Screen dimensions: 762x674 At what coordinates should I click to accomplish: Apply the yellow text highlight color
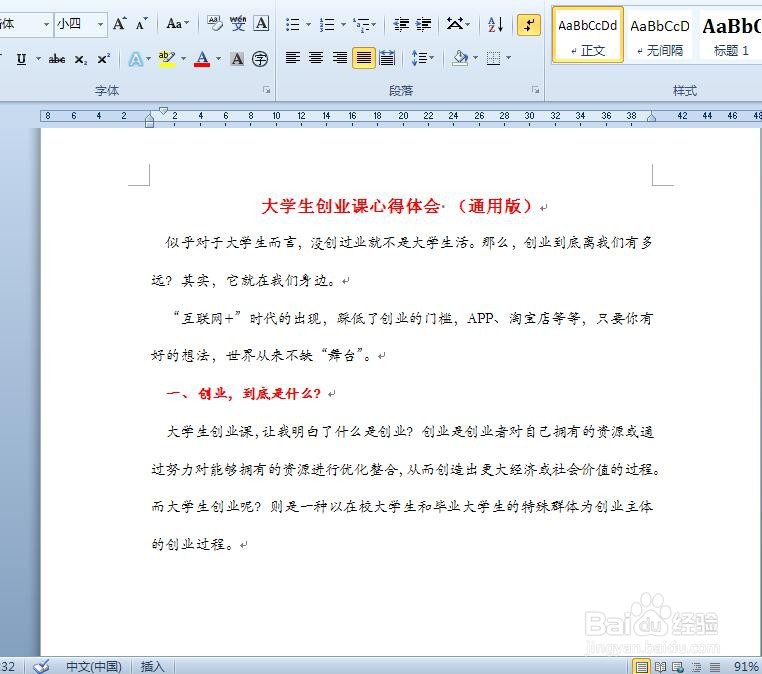(167, 59)
